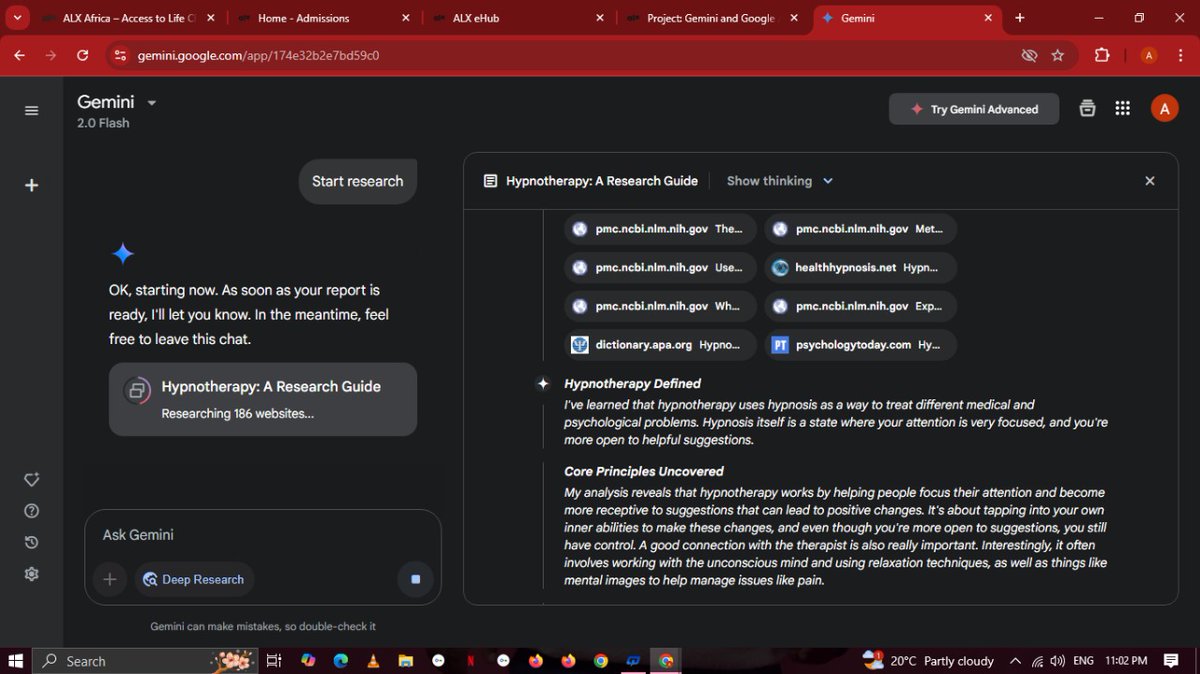Open Settings gear in Gemini sidebar
The width and height of the screenshot is (1200, 674).
pyautogui.click(x=32, y=574)
